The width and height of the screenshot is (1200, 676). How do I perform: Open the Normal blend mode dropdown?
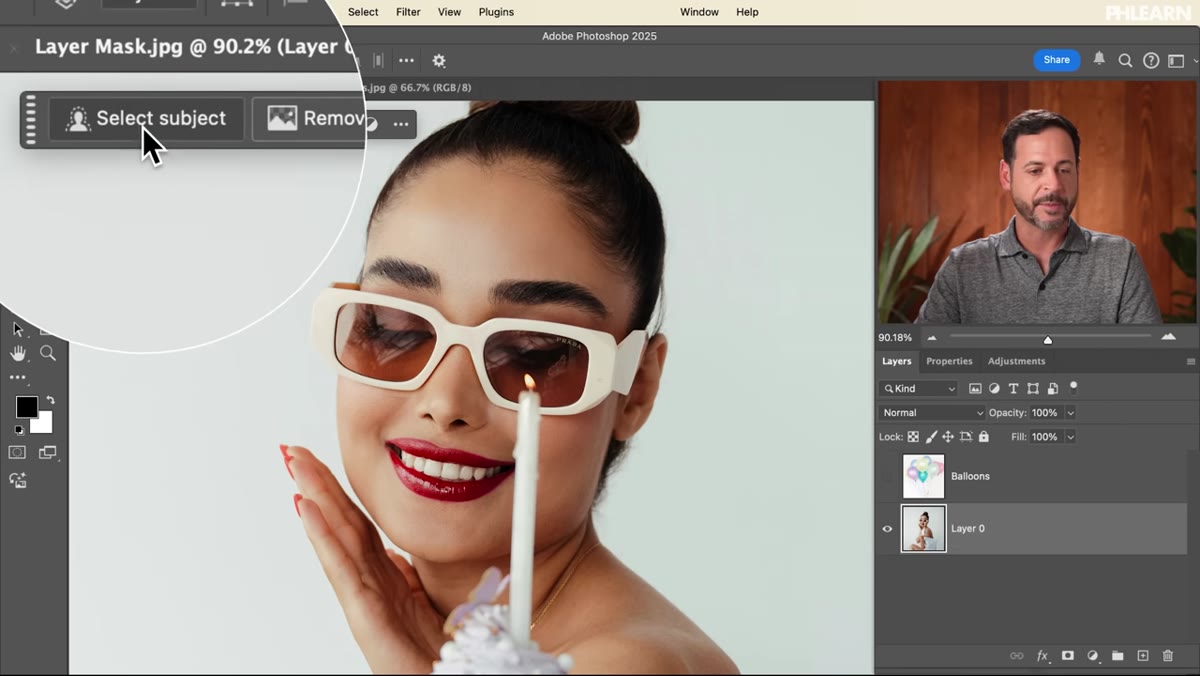point(932,412)
